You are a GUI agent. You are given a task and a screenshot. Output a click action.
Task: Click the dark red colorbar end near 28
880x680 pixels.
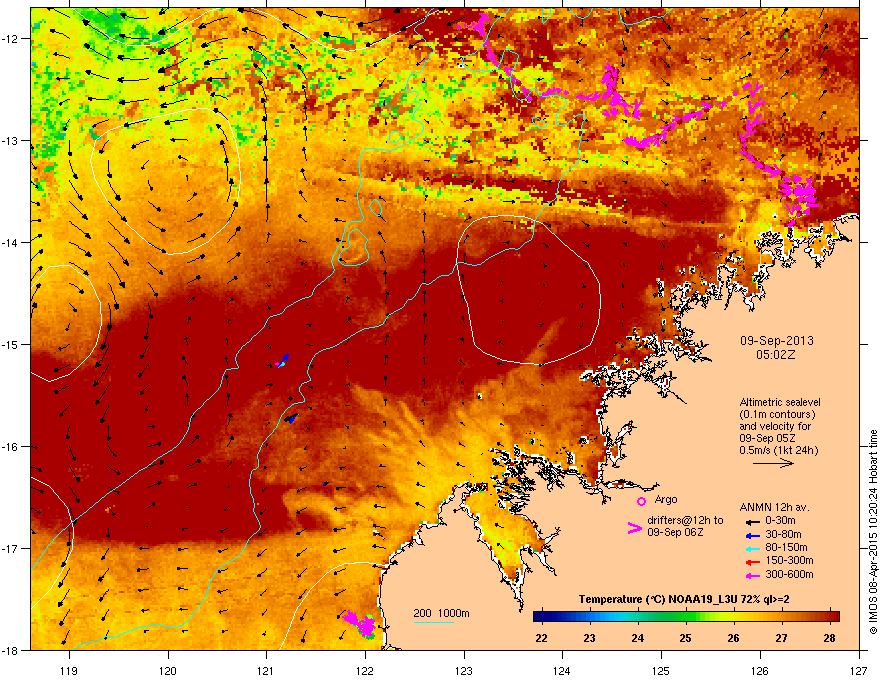click(832, 616)
